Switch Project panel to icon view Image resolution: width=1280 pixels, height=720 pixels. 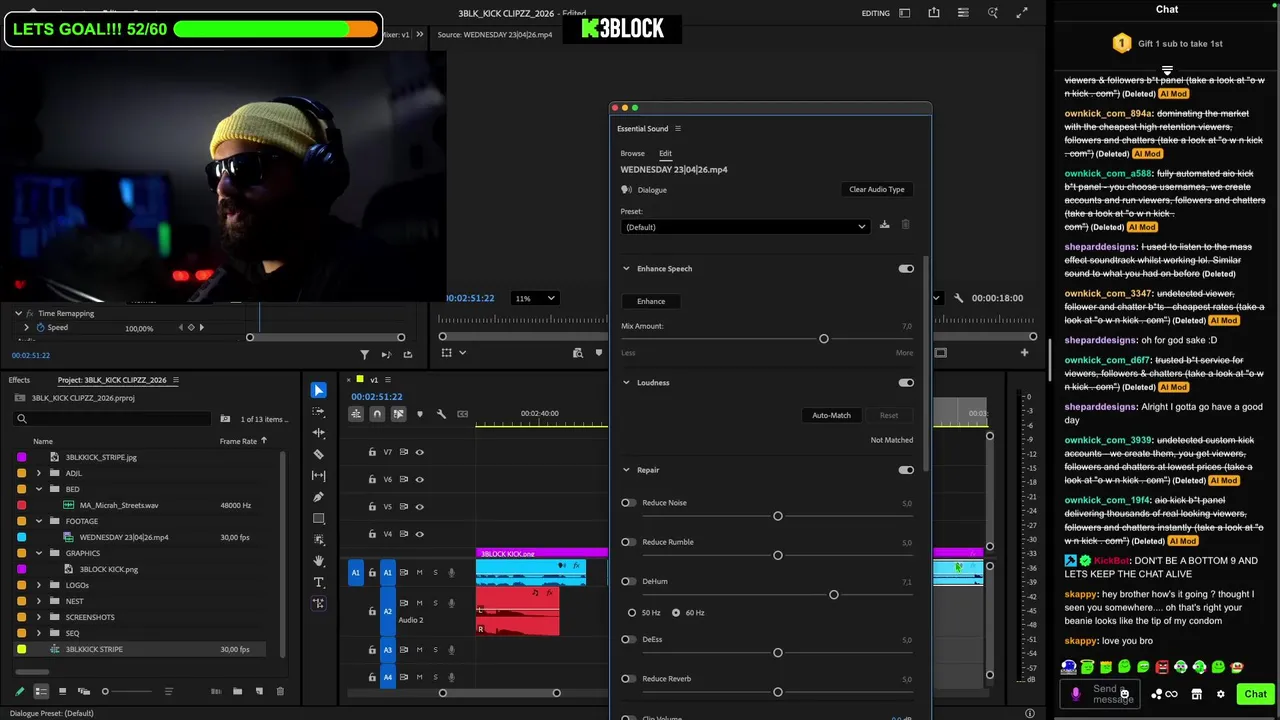(x=62, y=691)
